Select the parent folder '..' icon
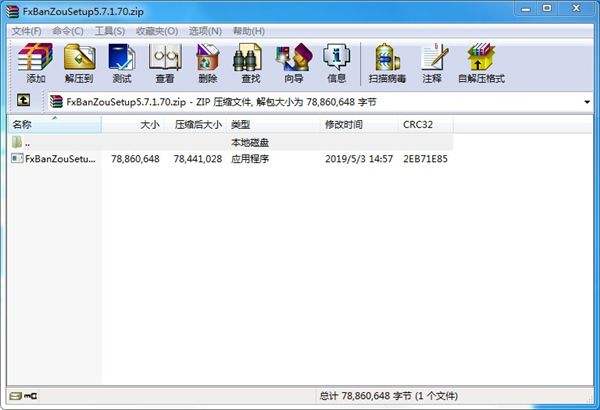Image resolution: width=600 pixels, height=410 pixels. 17,142
